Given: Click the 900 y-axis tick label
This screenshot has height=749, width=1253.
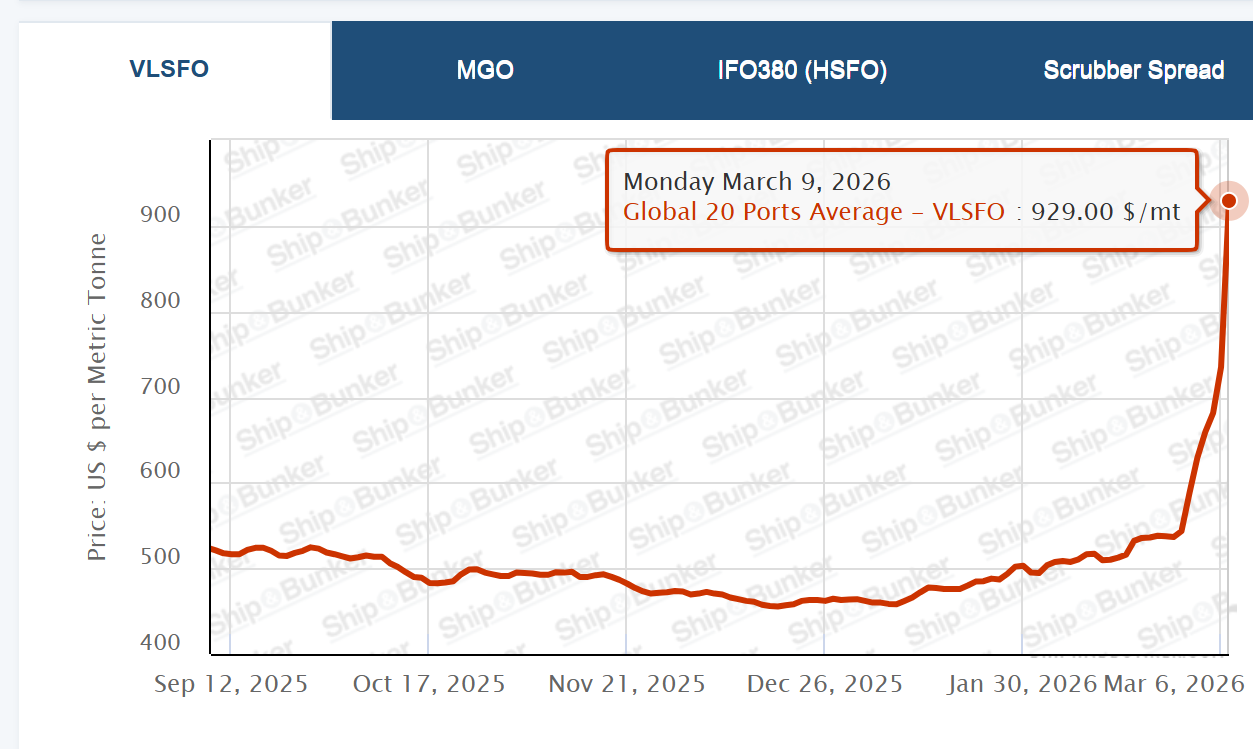Looking at the screenshot, I should (x=160, y=215).
